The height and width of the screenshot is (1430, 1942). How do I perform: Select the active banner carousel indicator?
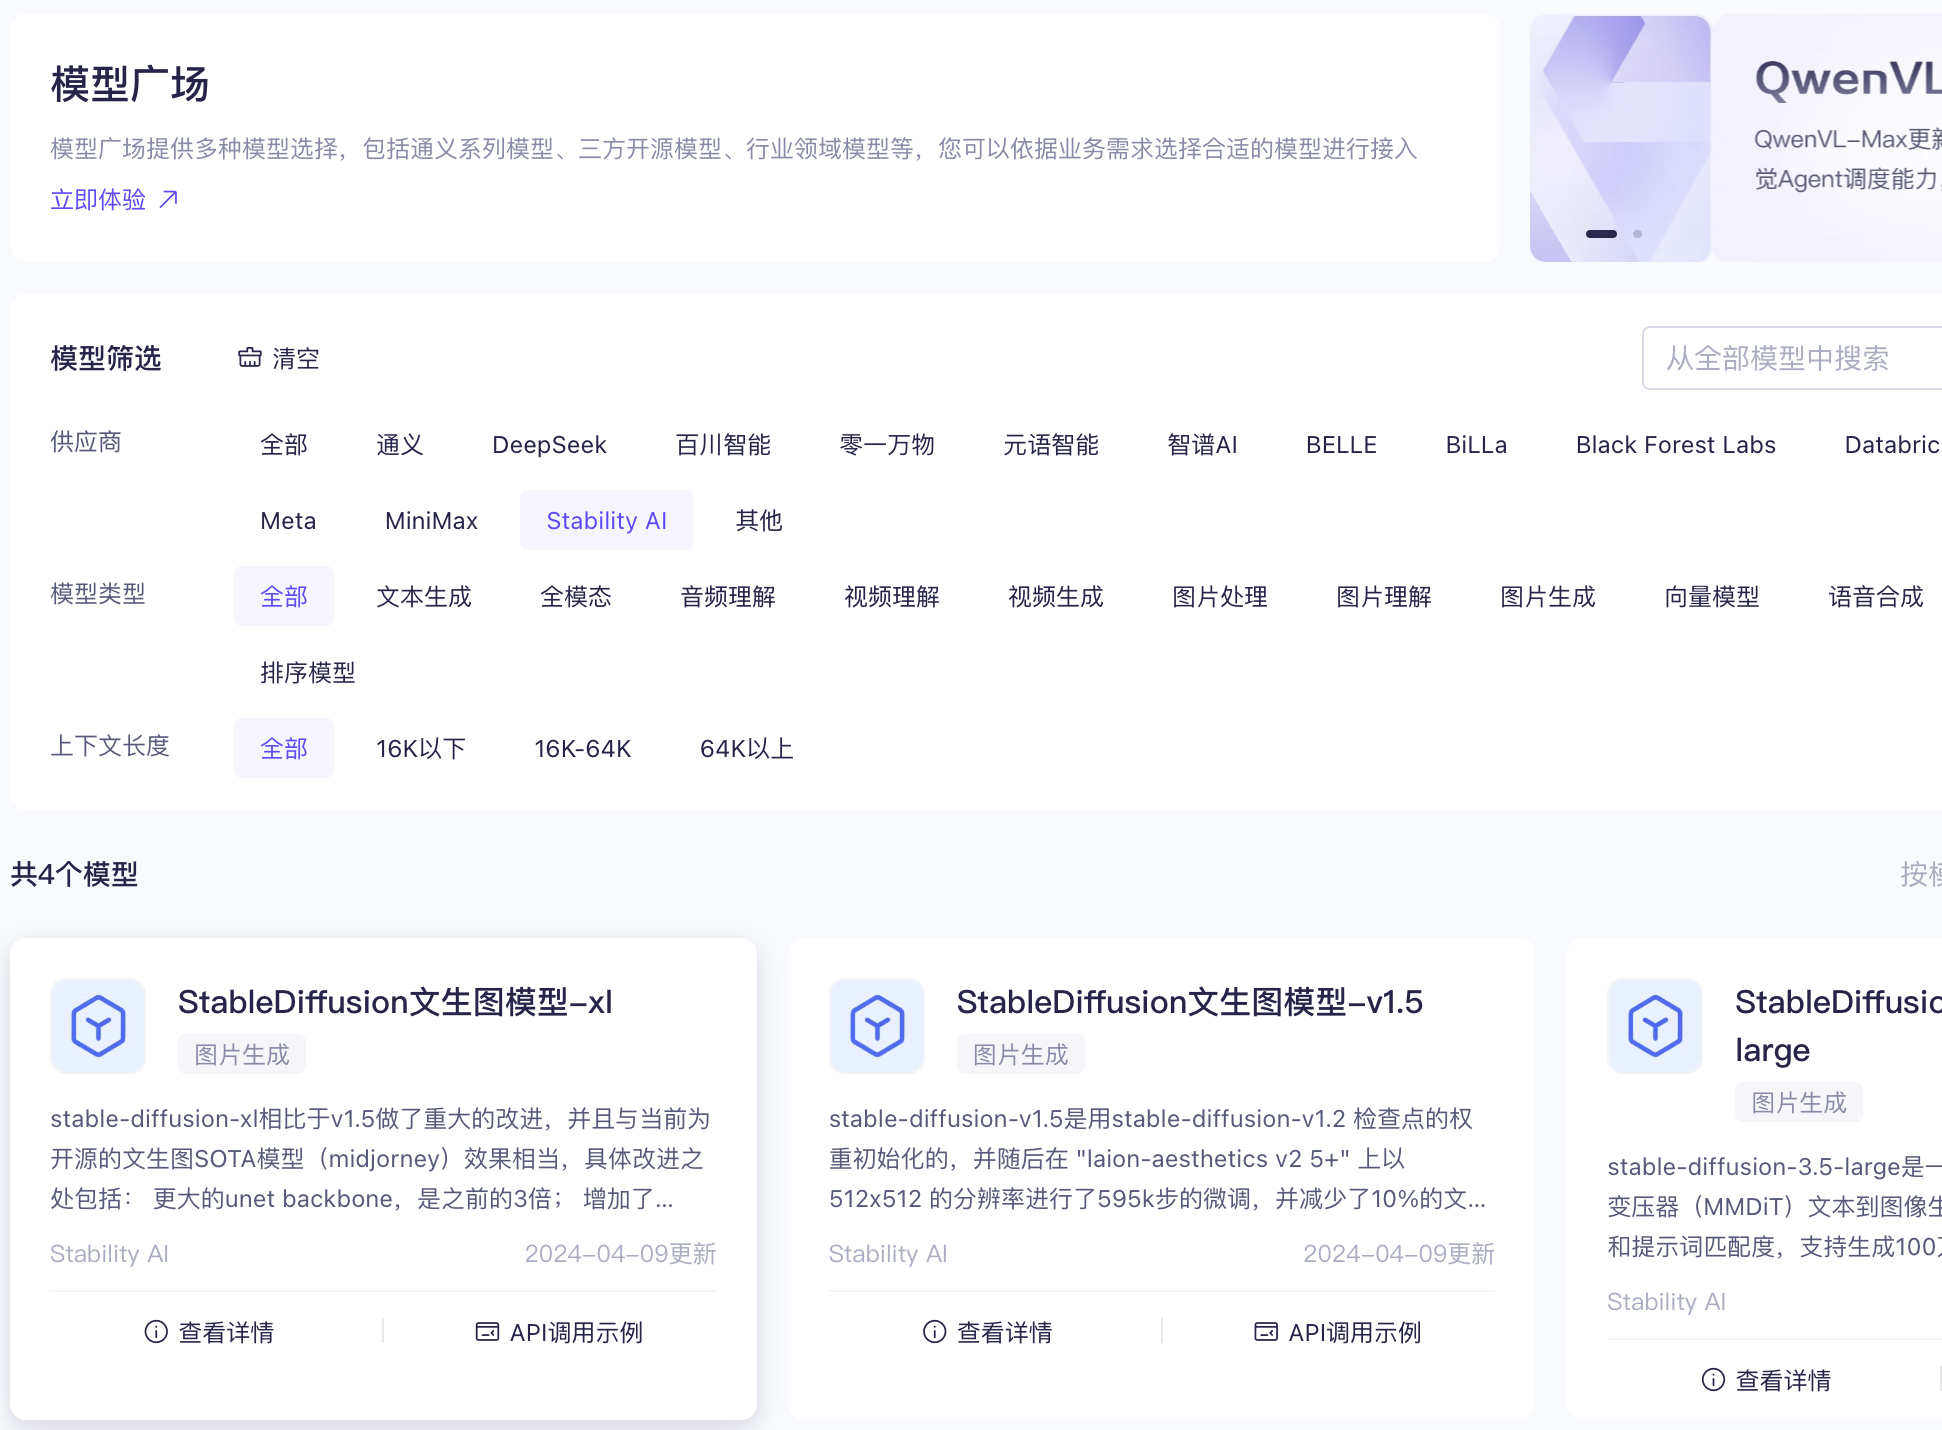[x=1601, y=234]
